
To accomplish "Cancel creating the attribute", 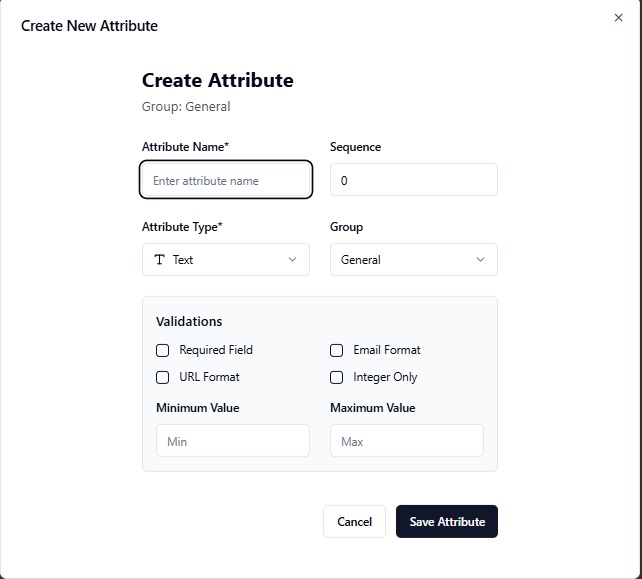I will (354, 521).
